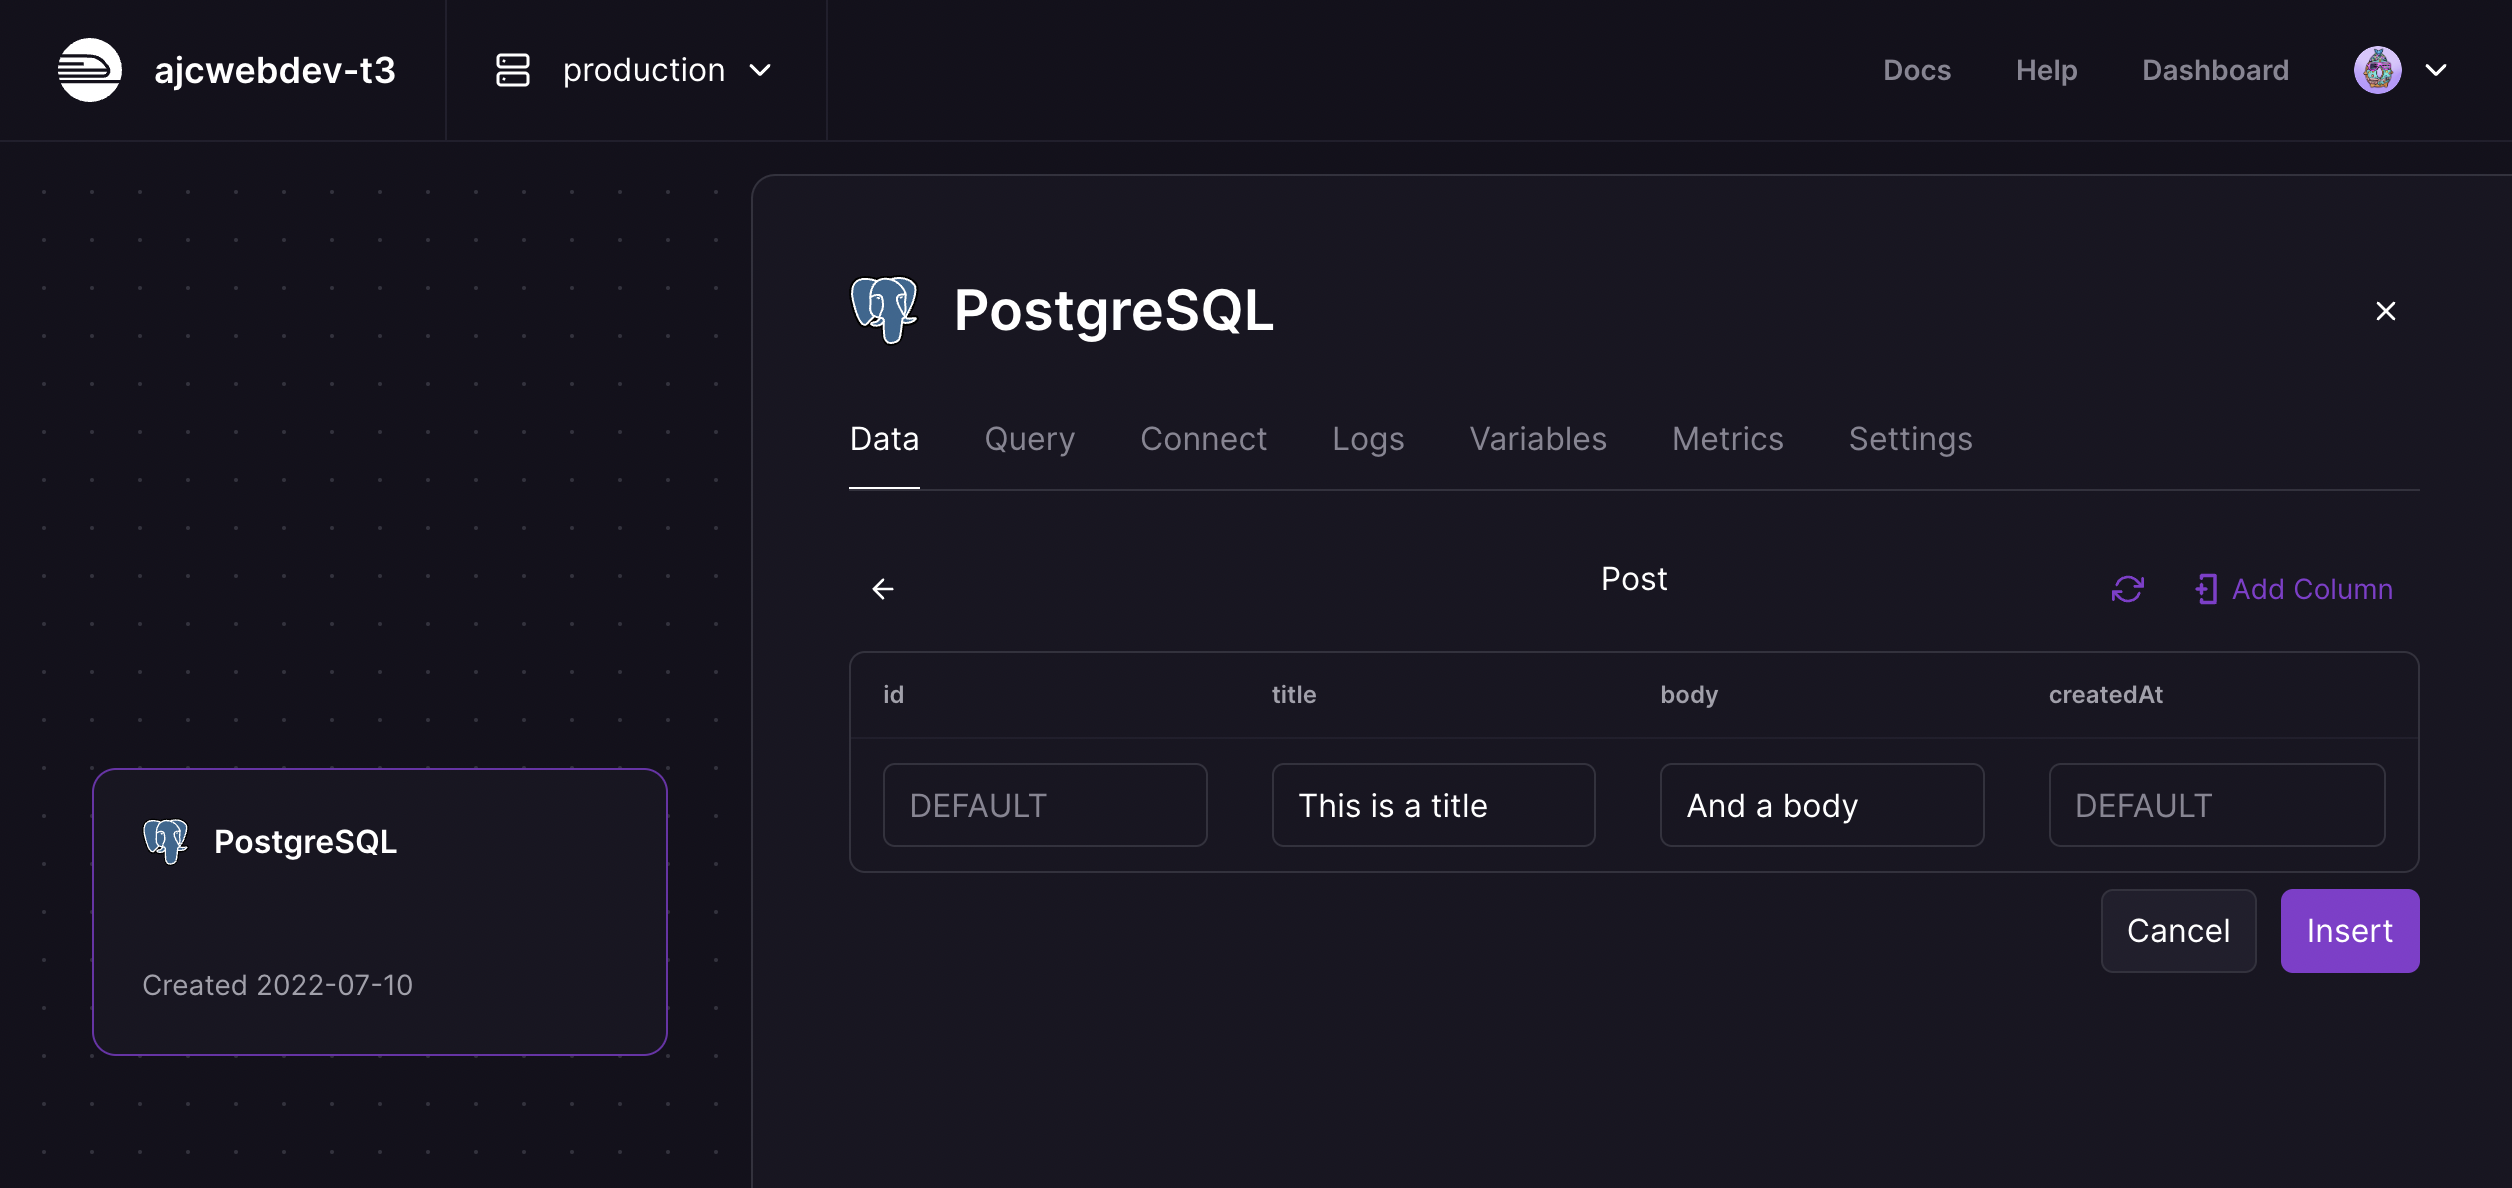The width and height of the screenshot is (2512, 1188).
Task: Click the title column header
Action: click(x=1294, y=695)
